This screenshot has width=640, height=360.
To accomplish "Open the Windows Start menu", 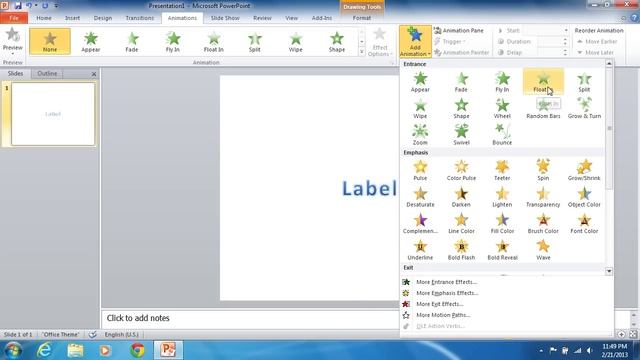I will click(13, 350).
